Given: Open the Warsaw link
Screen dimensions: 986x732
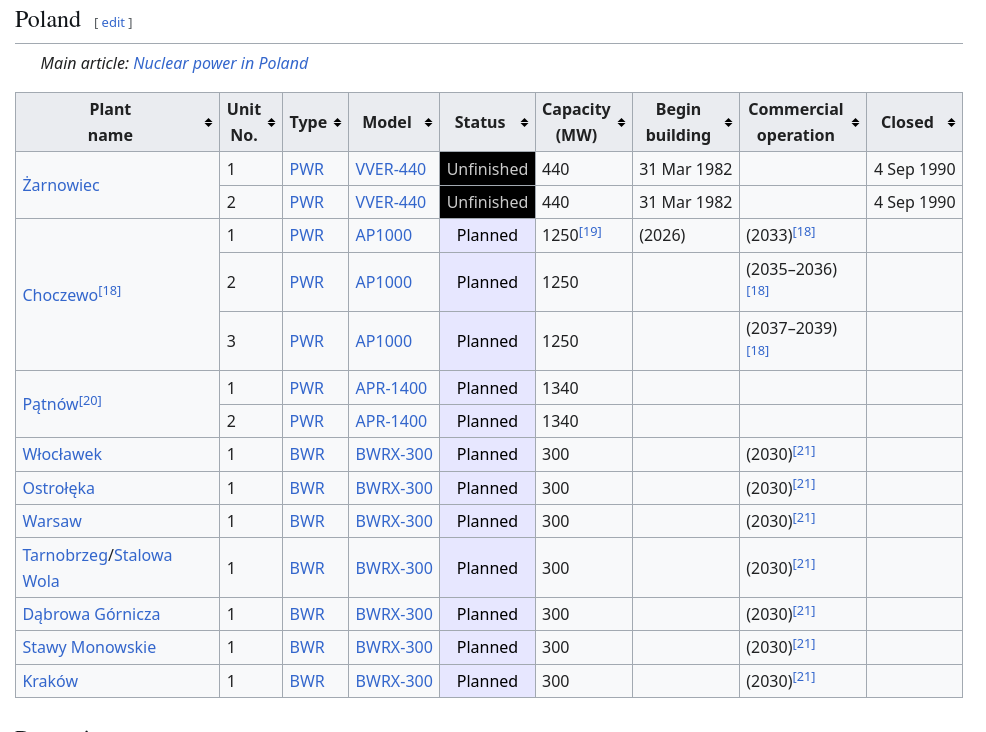Looking at the screenshot, I should point(52,521).
